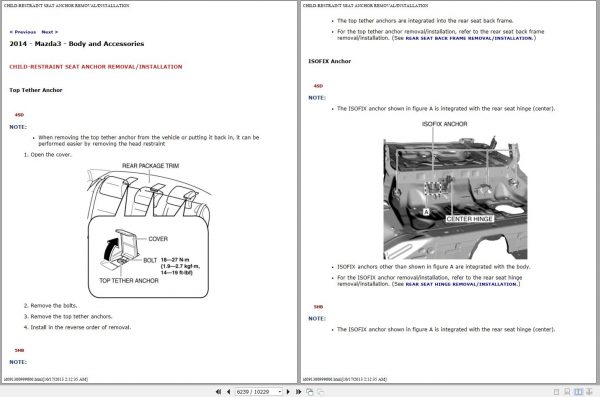Screen dimensions: 600x397
Task: Click the red heading CHILD-RESTRAINT SEAT ANCHOR REMOVAL/INSTALLATION
Action: click(96, 67)
